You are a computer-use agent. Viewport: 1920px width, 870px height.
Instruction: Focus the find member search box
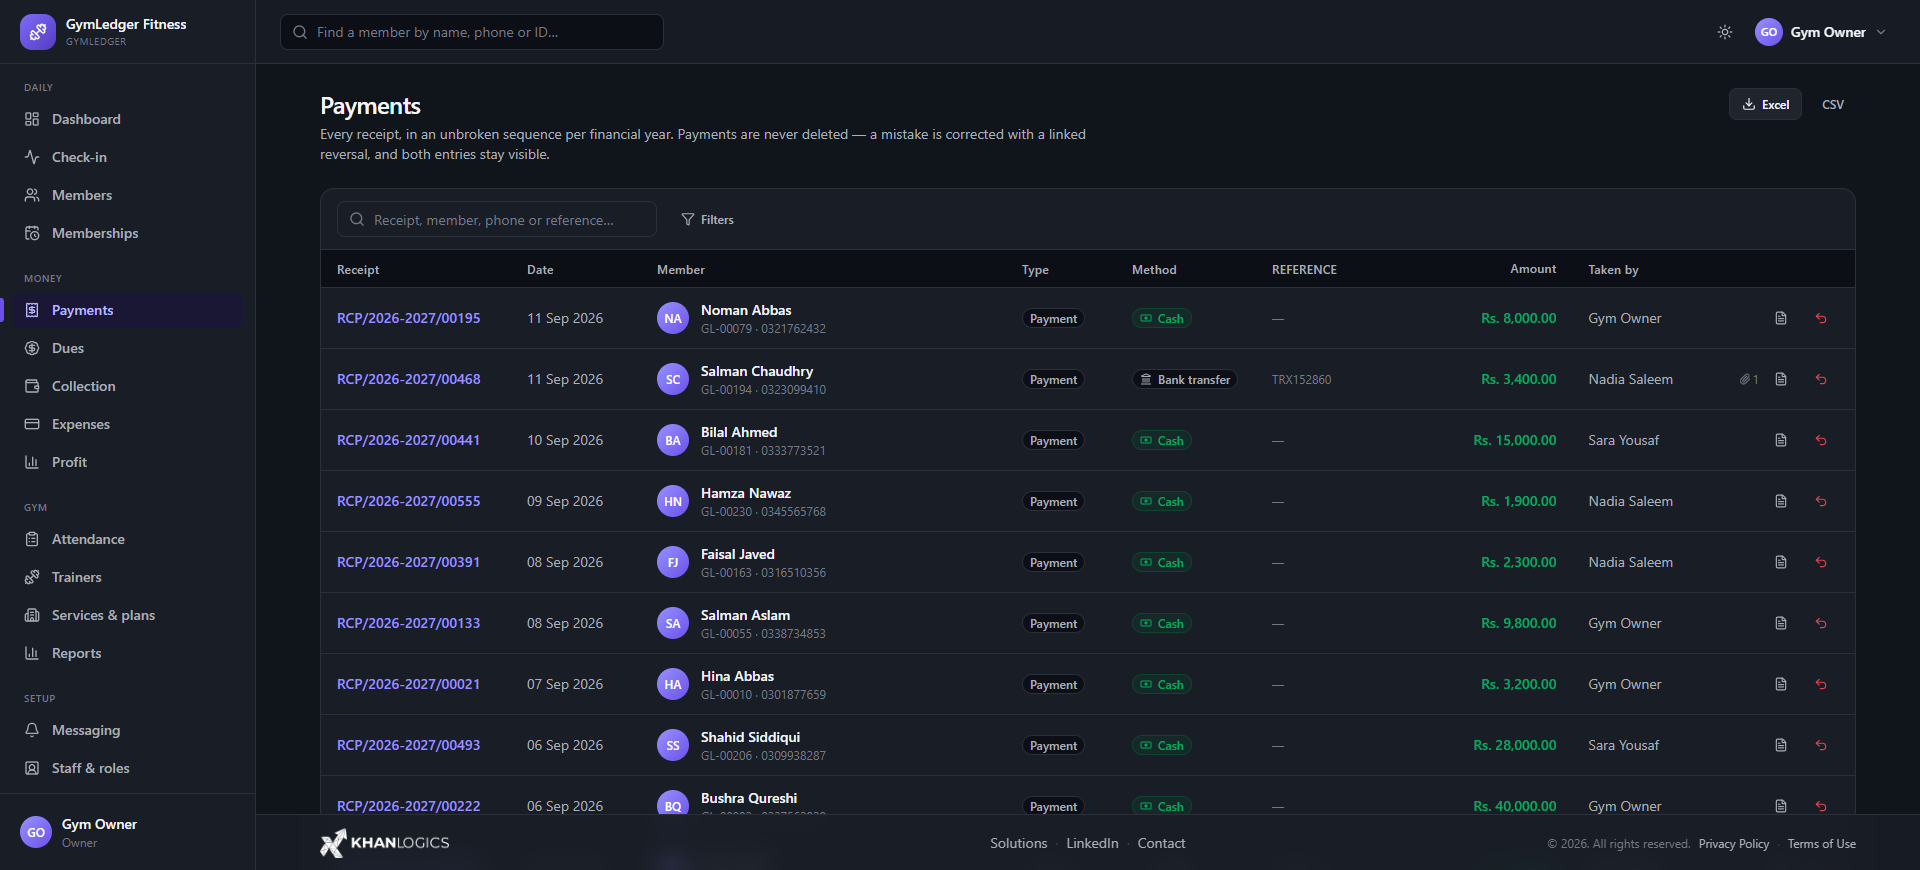click(x=472, y=32)
